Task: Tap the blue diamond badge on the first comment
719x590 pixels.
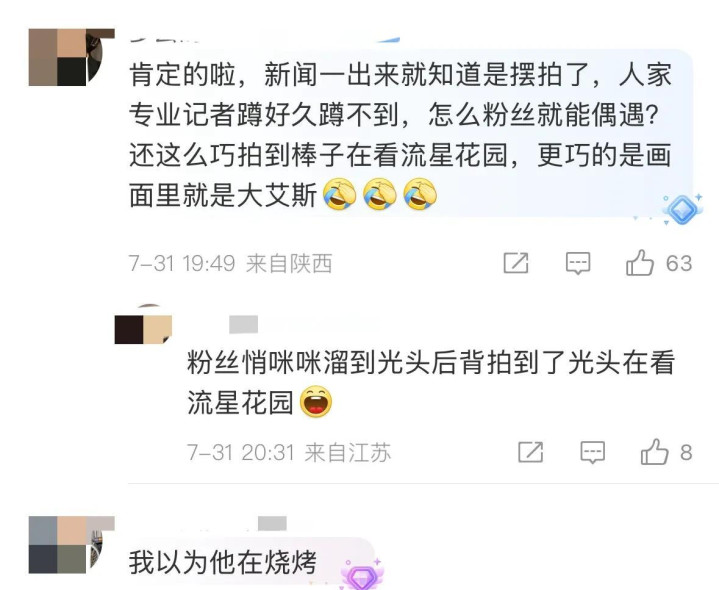Action: coord(682,210)
